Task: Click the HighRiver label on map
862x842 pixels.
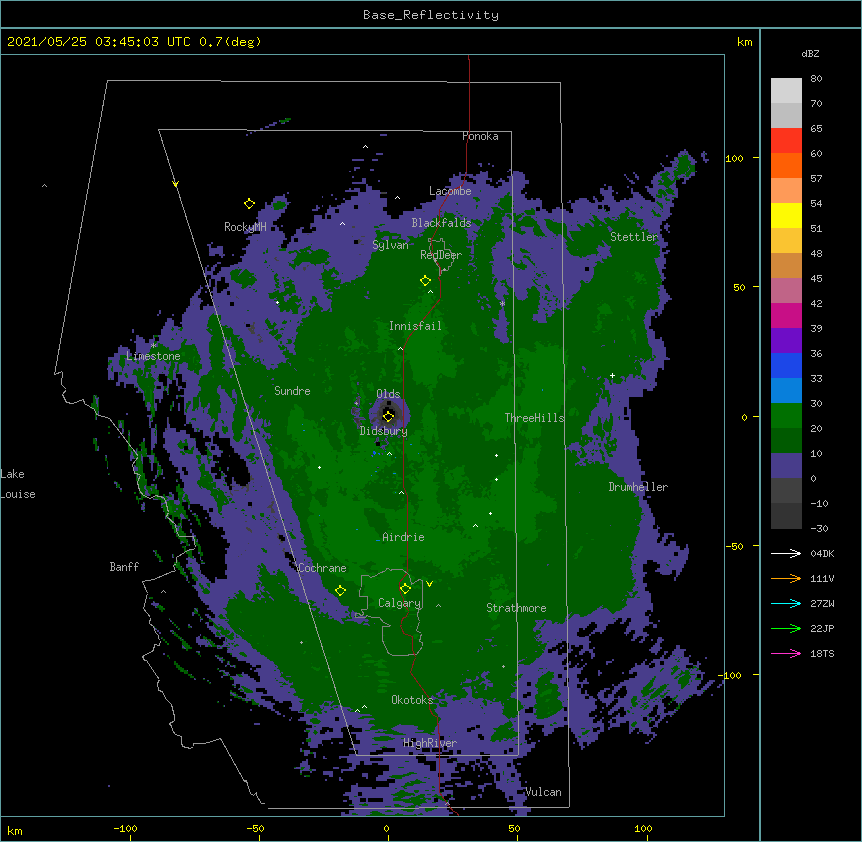Action: [430, 743]
